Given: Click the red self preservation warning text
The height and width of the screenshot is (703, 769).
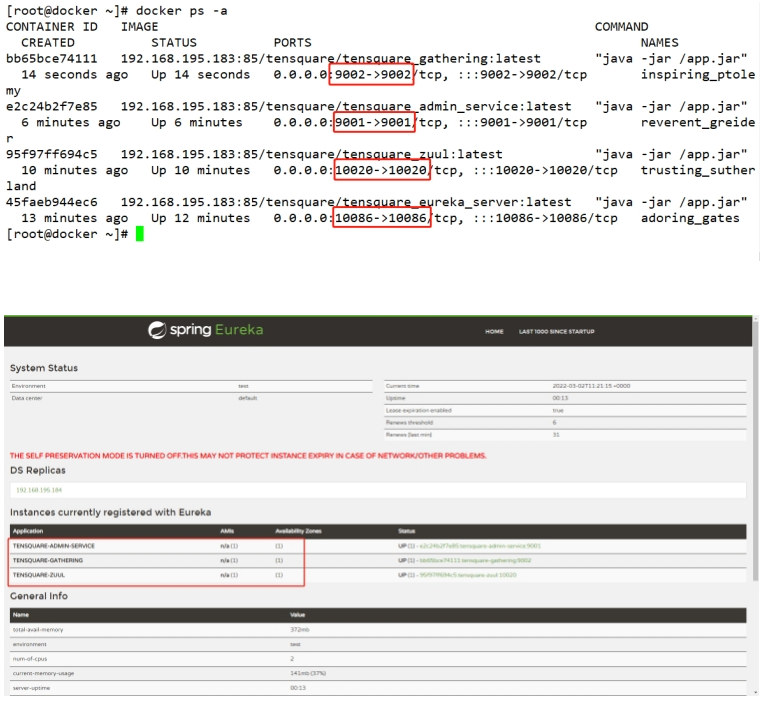Looking at the screenshot, I should click(248, 456).
